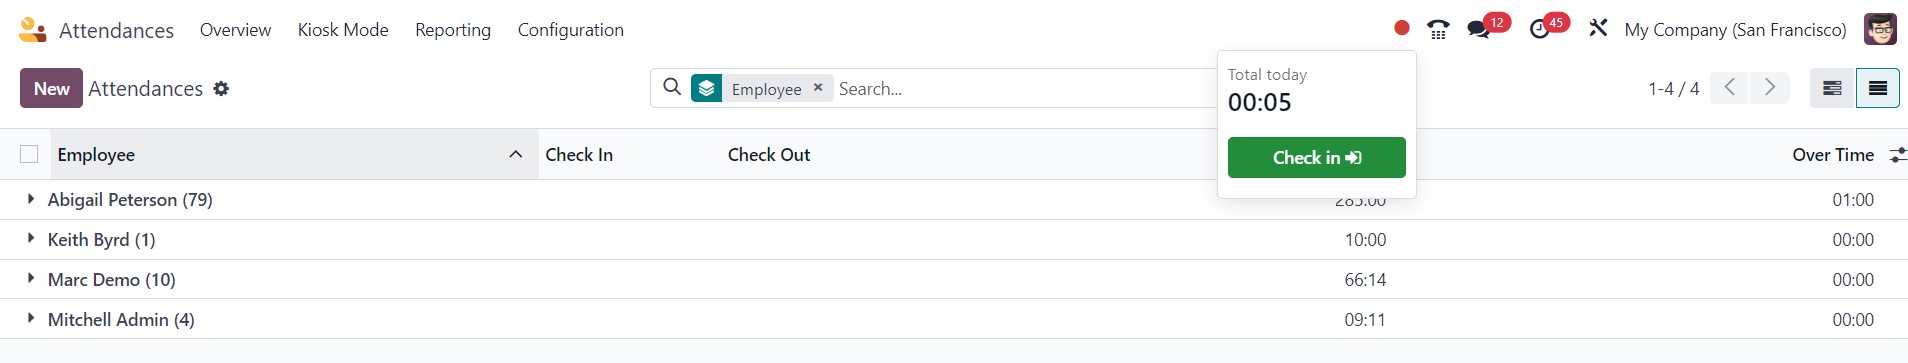Click the New button
Image resolution: width=1908 pixels, height=363 pixels.
point(51,88)
